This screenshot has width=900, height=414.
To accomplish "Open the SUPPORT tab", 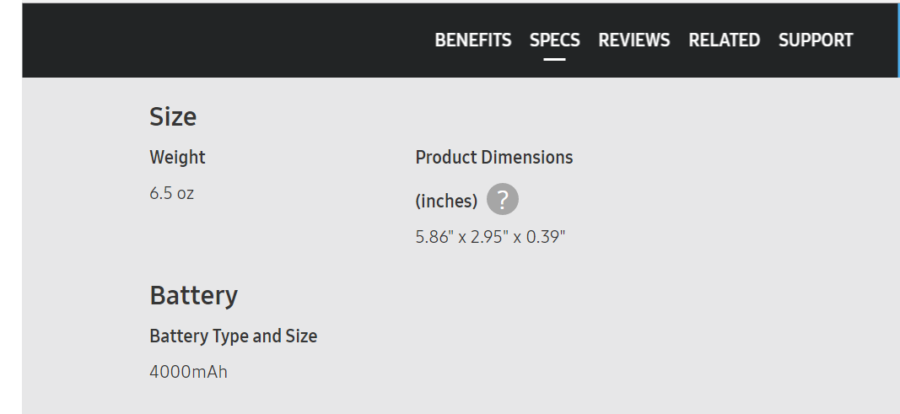I will tap(816, 40).
